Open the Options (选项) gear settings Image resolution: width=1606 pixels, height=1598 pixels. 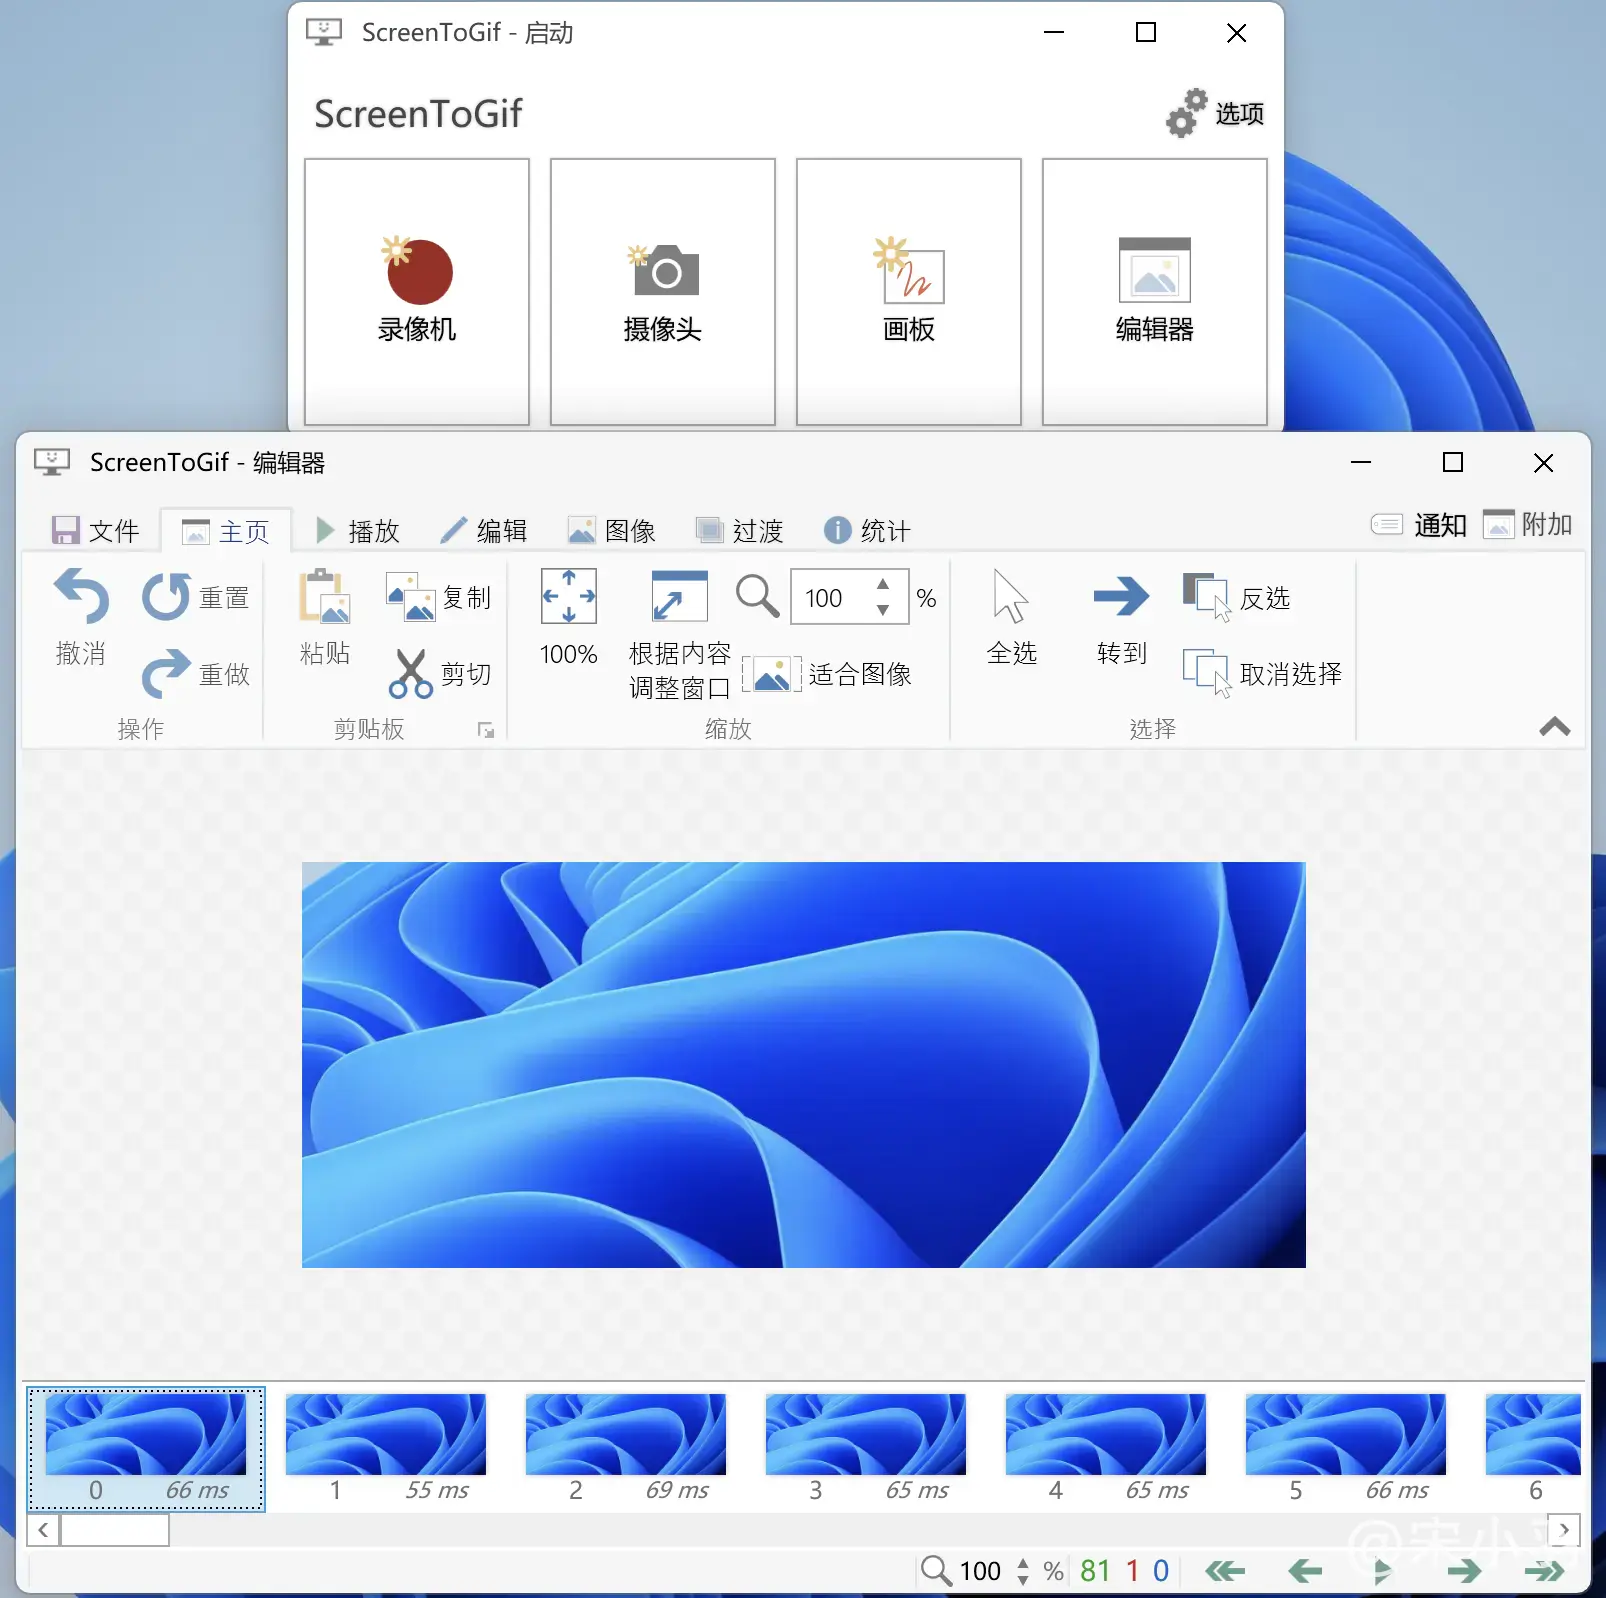[1215, 113]
